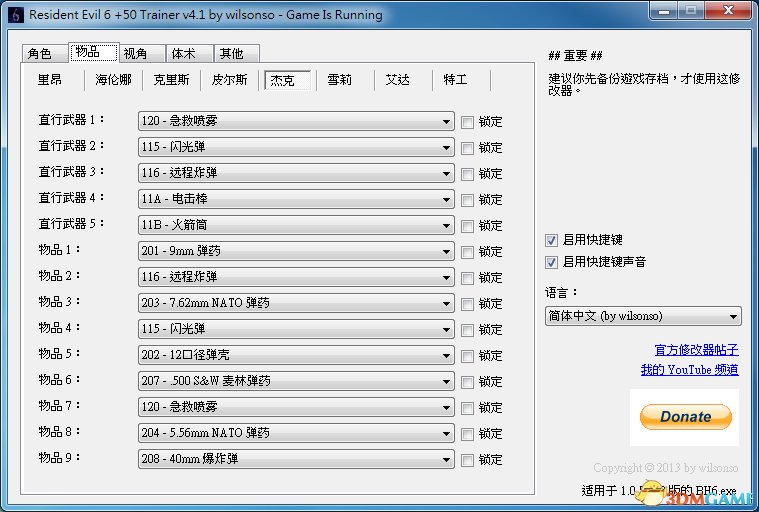Open the 物品 1 dropdown
This screenshot has width=759, height=512.
coord(296,252)
